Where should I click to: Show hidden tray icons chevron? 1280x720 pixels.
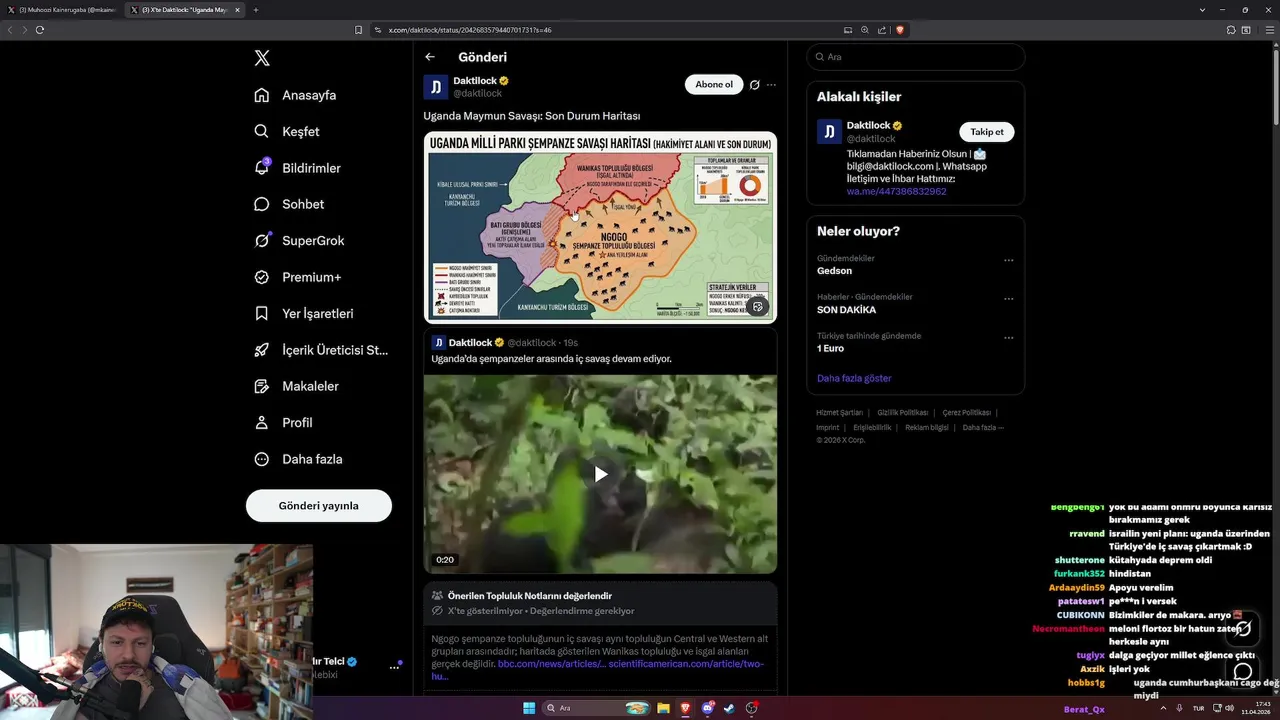coord(1163,708)
